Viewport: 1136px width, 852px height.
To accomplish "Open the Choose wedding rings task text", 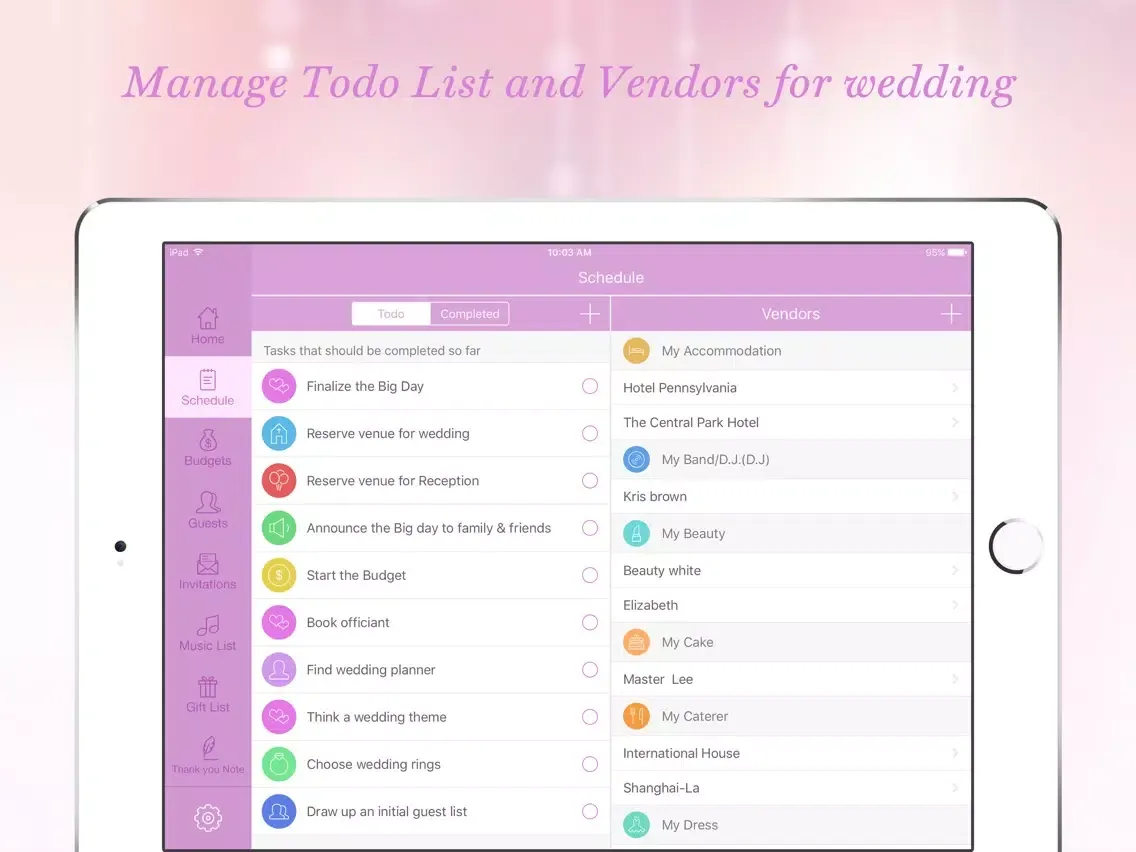I will tap(373, 764).
